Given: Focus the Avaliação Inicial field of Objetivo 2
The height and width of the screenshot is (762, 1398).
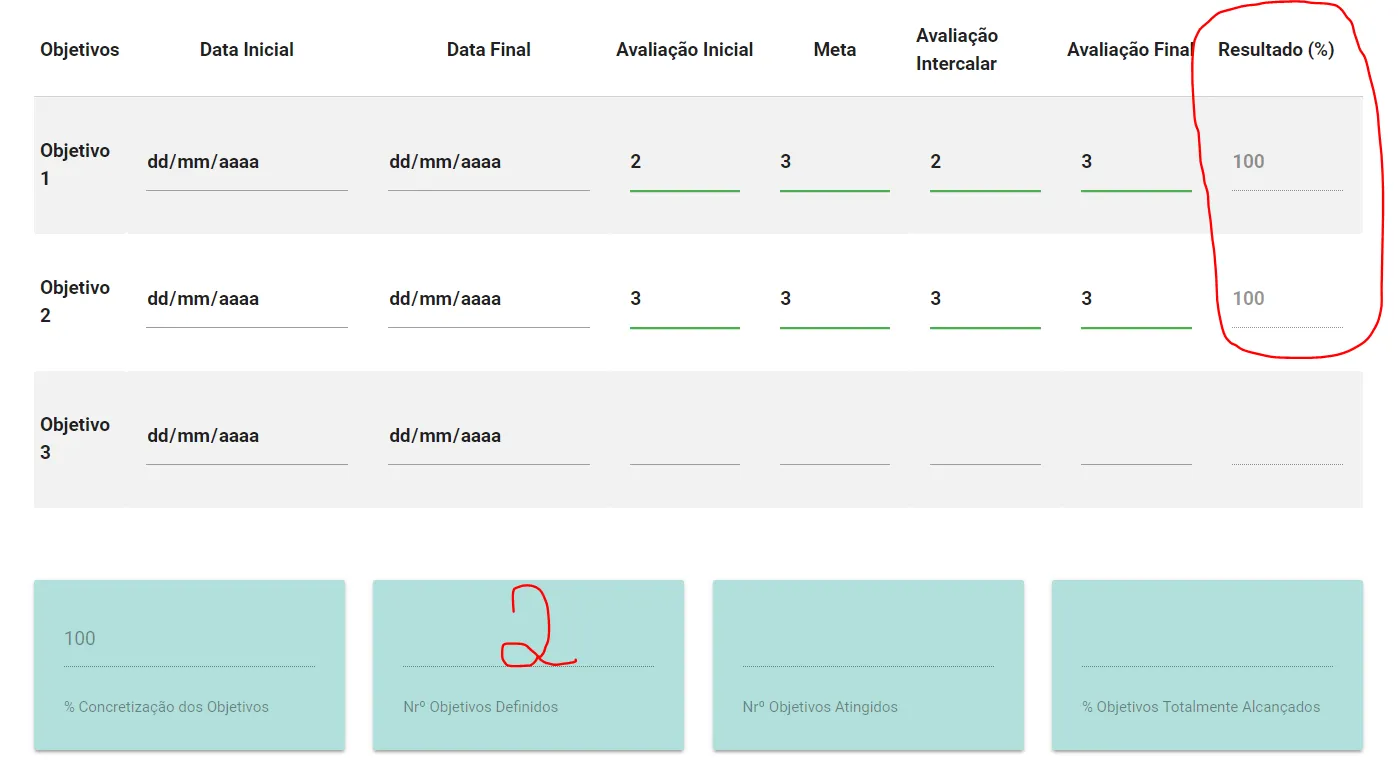Looking at the screenshot, I should point(684,299).
